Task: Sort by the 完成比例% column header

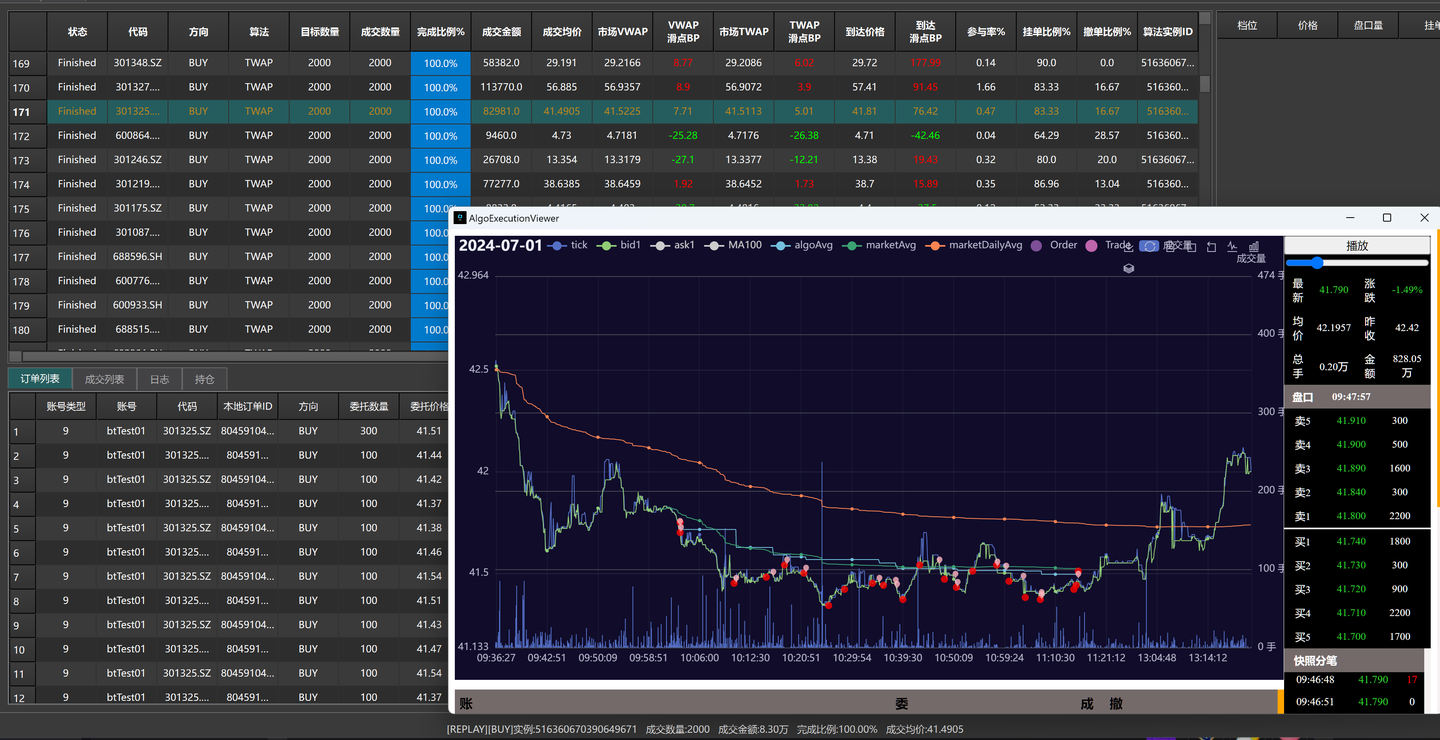Action: click(440, 32)
